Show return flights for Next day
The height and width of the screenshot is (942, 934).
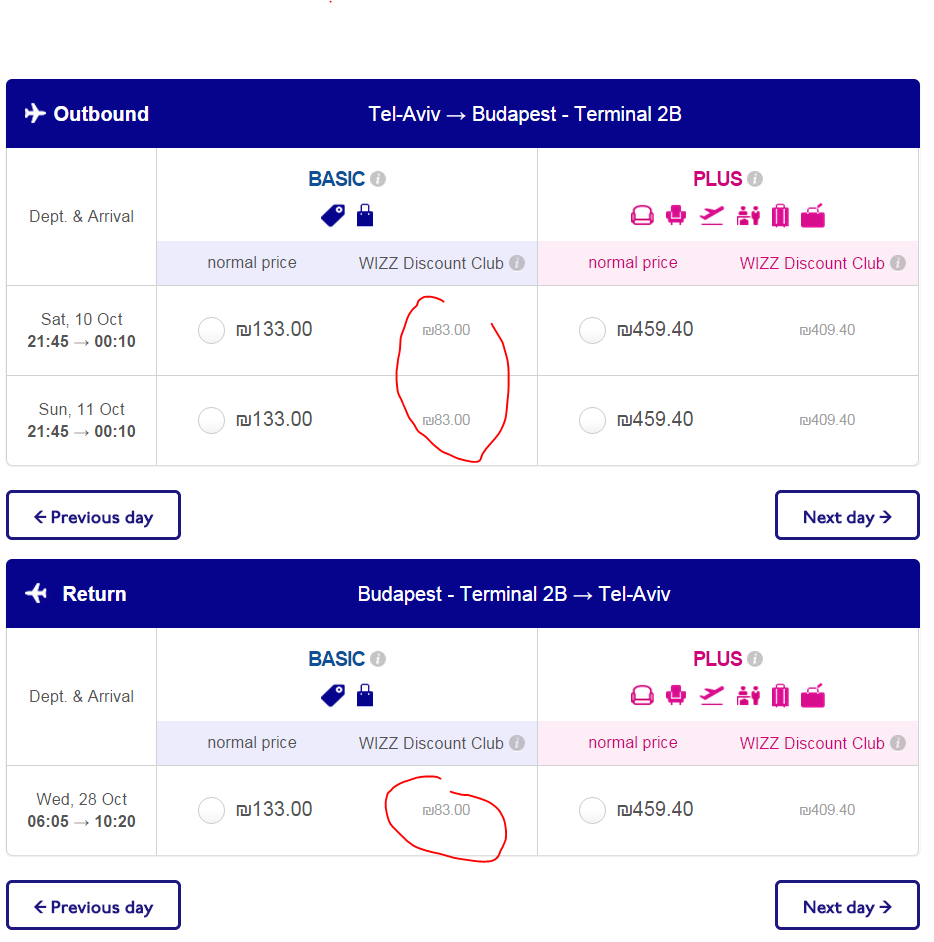tap(847, 905)
